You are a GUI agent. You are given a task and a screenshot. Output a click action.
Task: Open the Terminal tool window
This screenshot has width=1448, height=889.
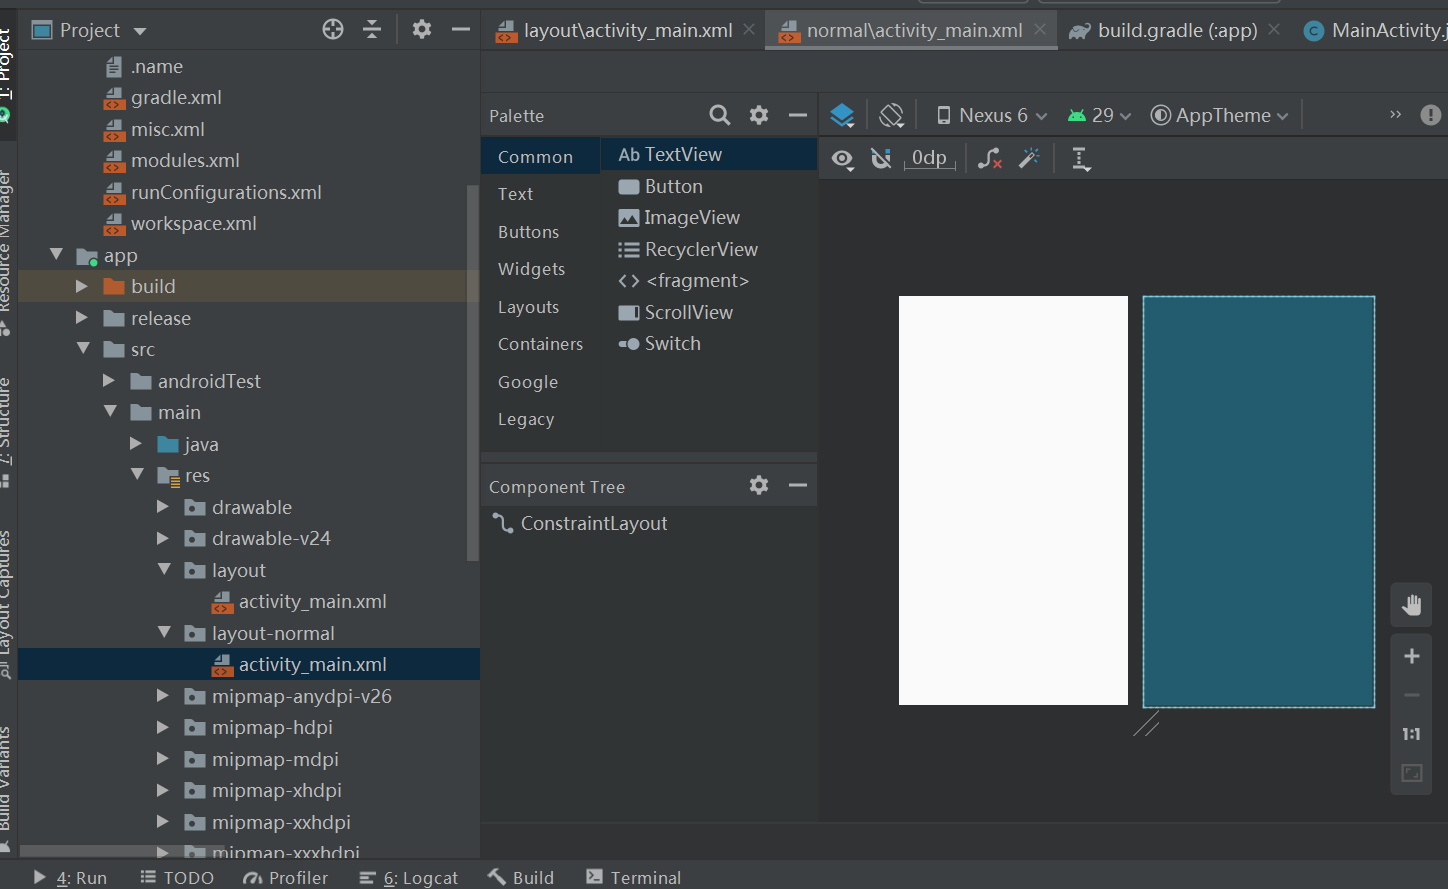[634, 877]
